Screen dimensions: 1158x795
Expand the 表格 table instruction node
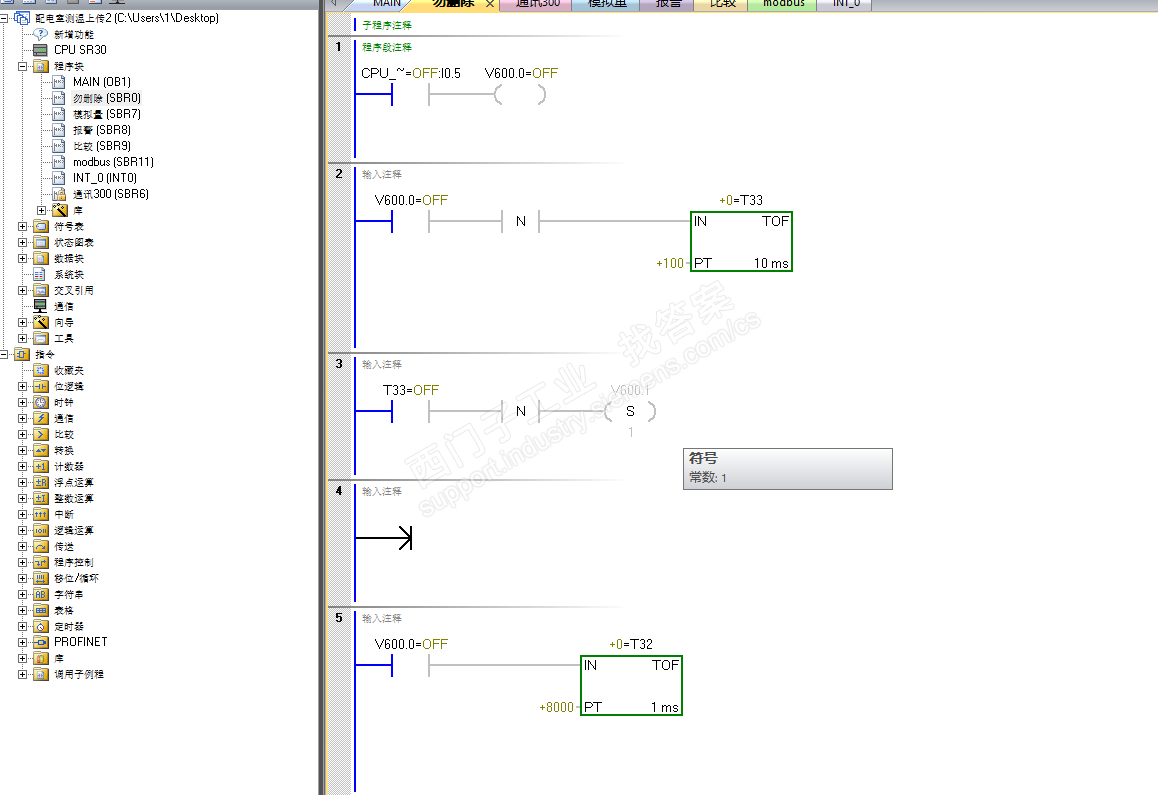click(x=22, y=610)
